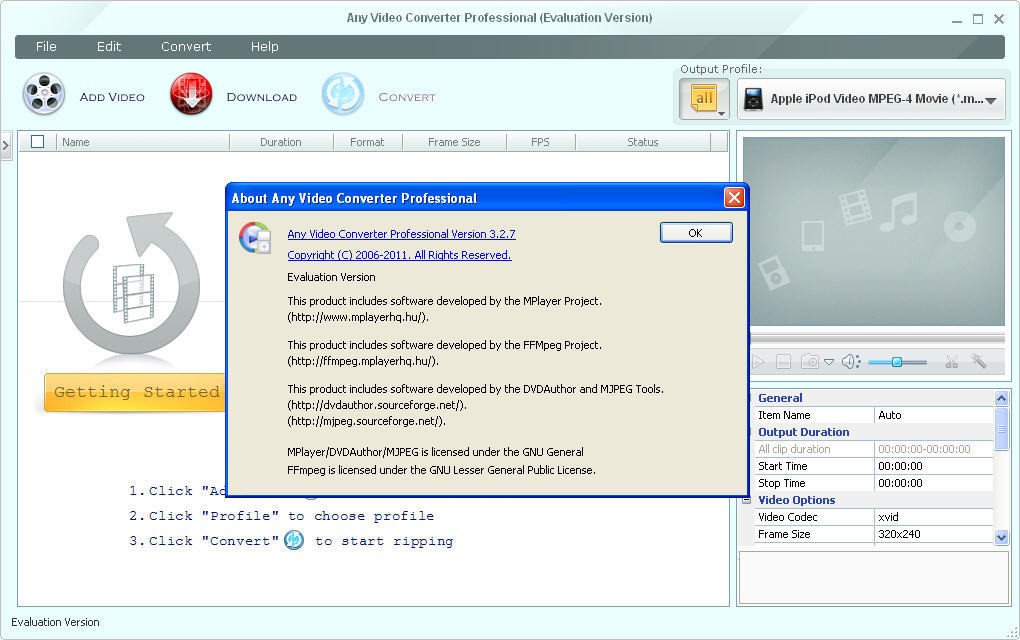Select the Output Duration section header
Screen dimensions: 1020x640
(804, 432)
